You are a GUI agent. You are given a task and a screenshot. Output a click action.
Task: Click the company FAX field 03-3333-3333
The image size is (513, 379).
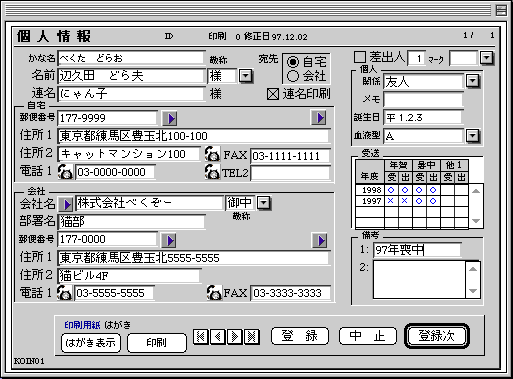point(290,293)
